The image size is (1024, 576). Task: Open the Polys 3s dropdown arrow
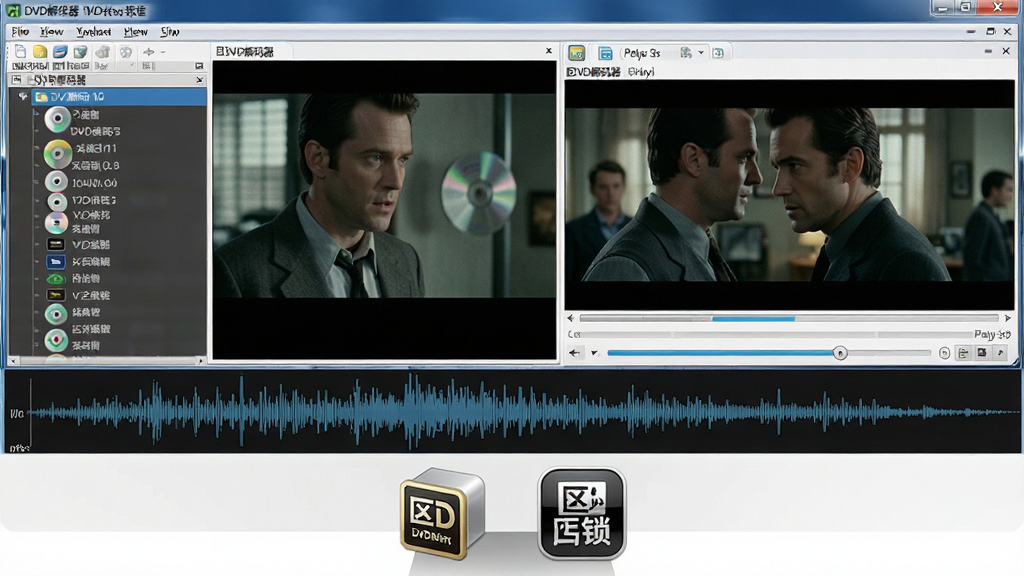(701, 53)
